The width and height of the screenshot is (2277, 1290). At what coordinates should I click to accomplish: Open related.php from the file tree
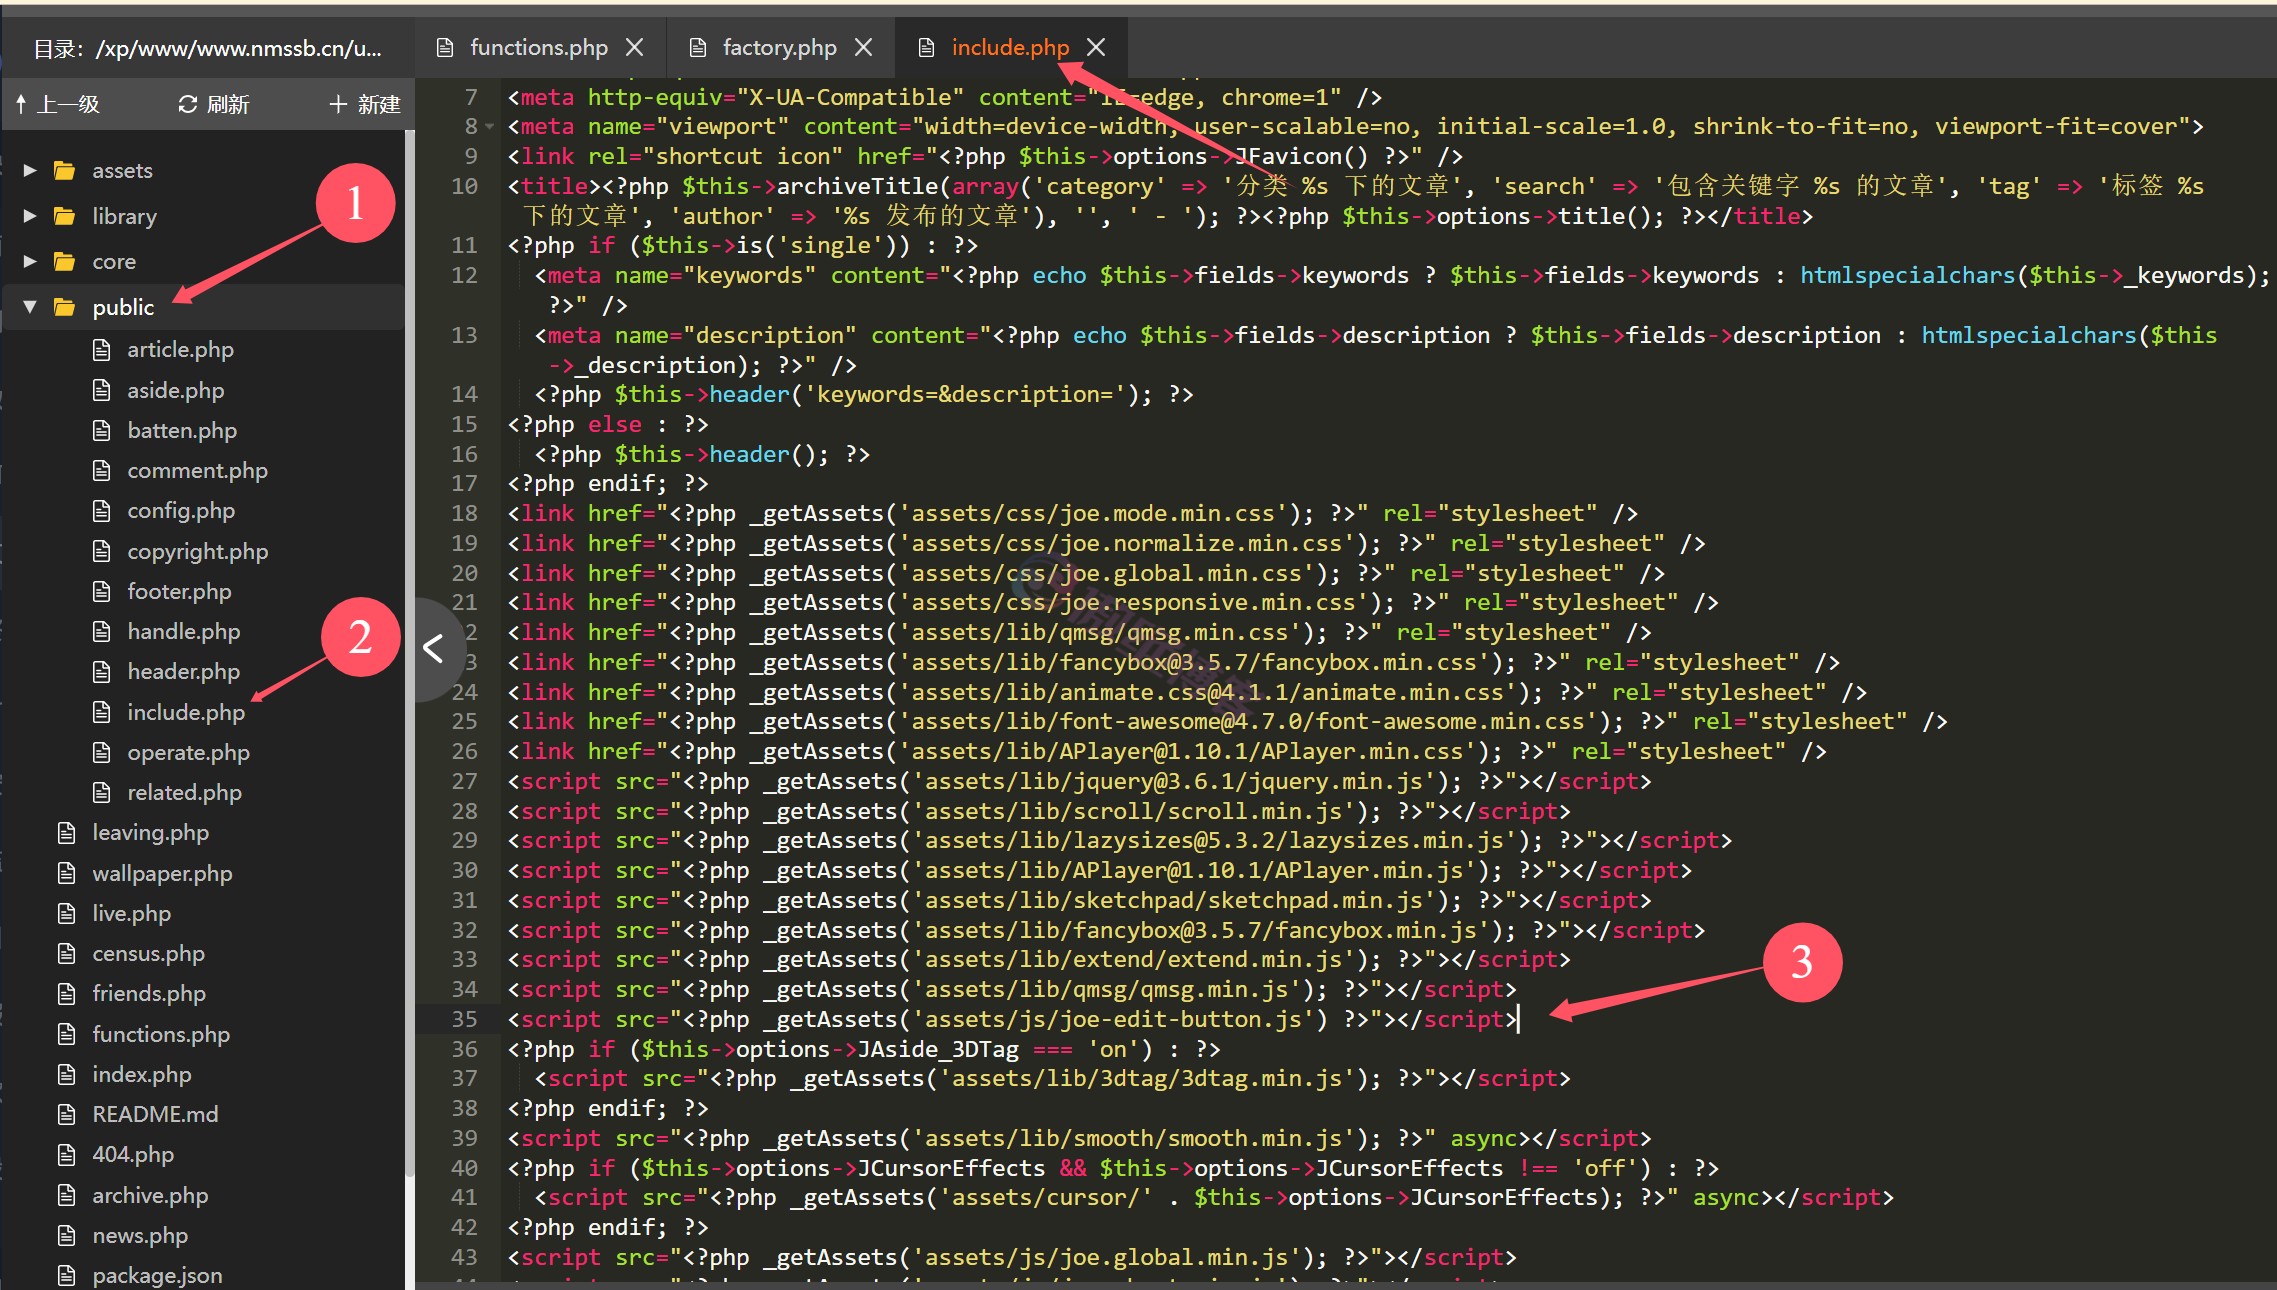click(x=184, y=792)
